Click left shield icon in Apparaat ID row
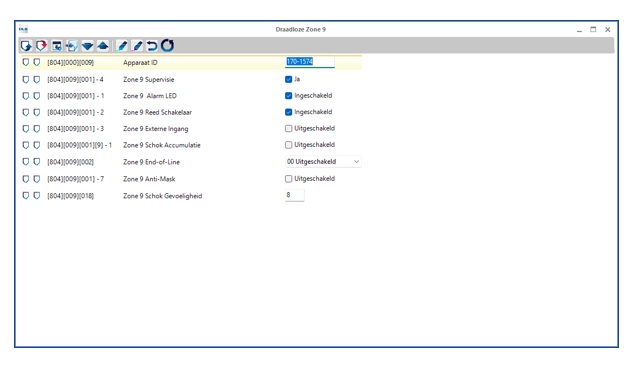 point(25,62)
